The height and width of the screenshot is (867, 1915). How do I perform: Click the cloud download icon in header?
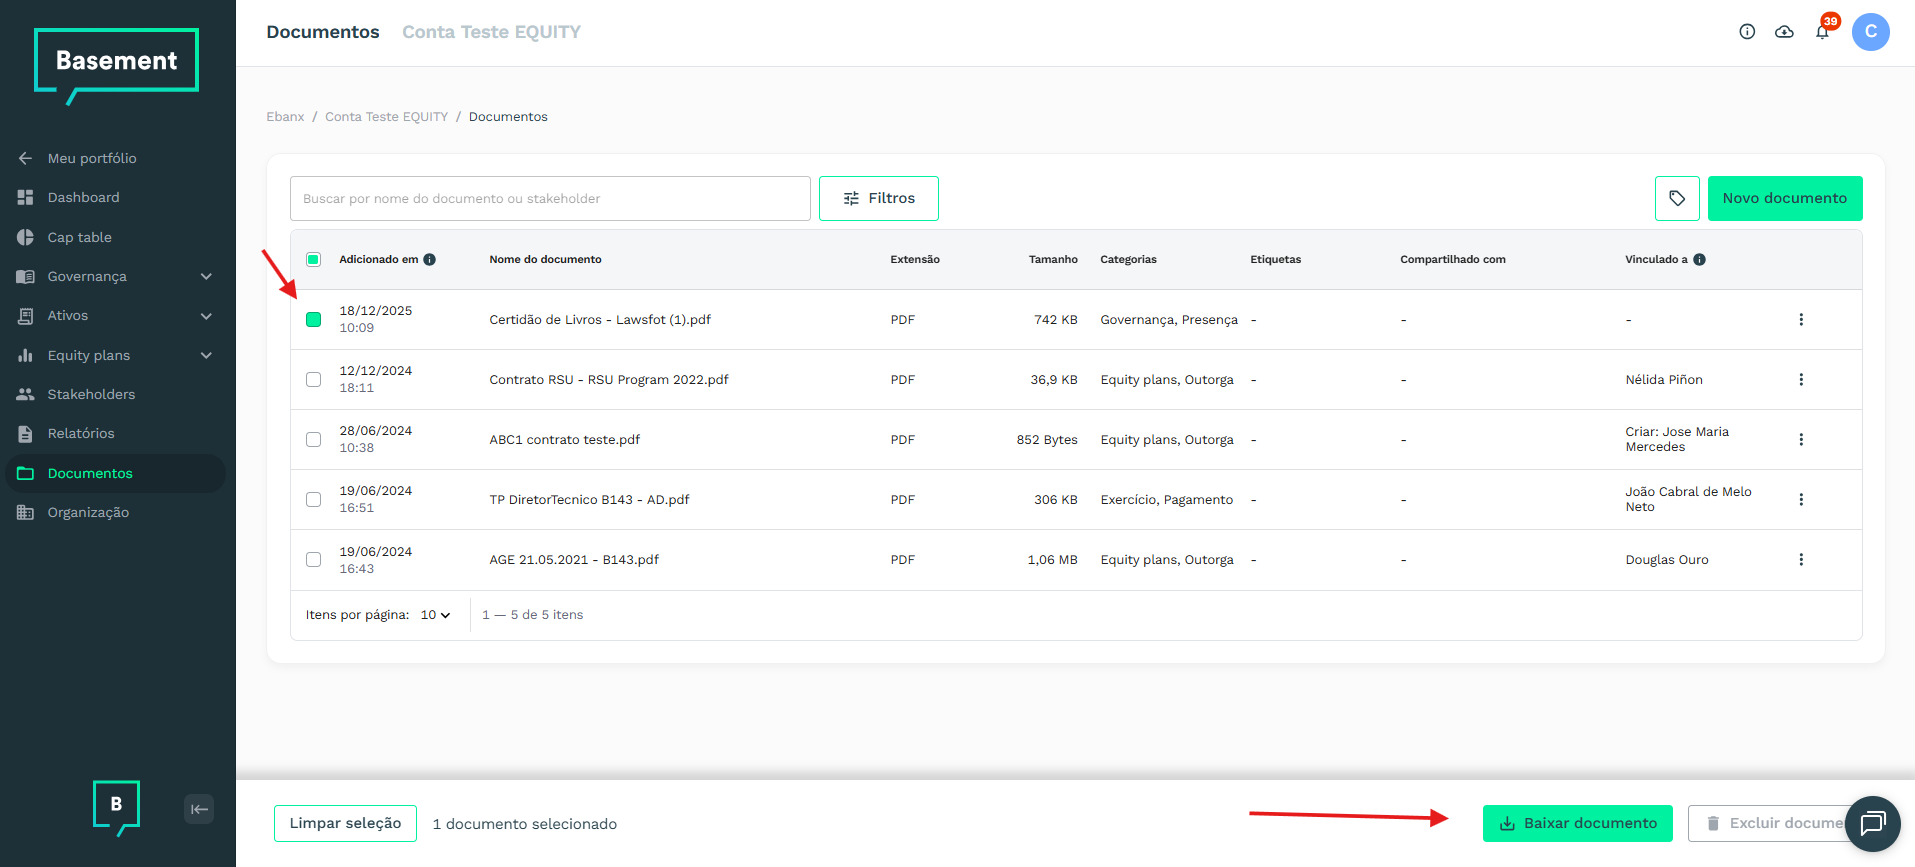tap(1784, 32)
